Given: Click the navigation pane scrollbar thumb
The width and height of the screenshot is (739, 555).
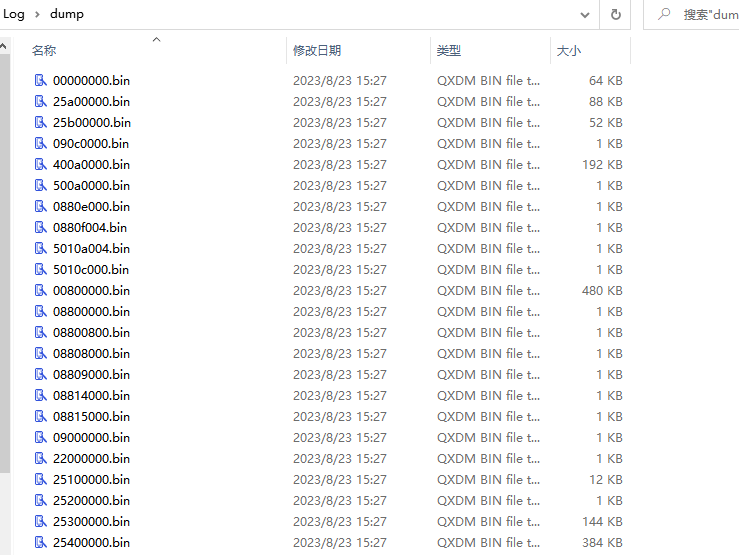Looking at the screenshot, I should pyautogui.click(x=5, y=264).
